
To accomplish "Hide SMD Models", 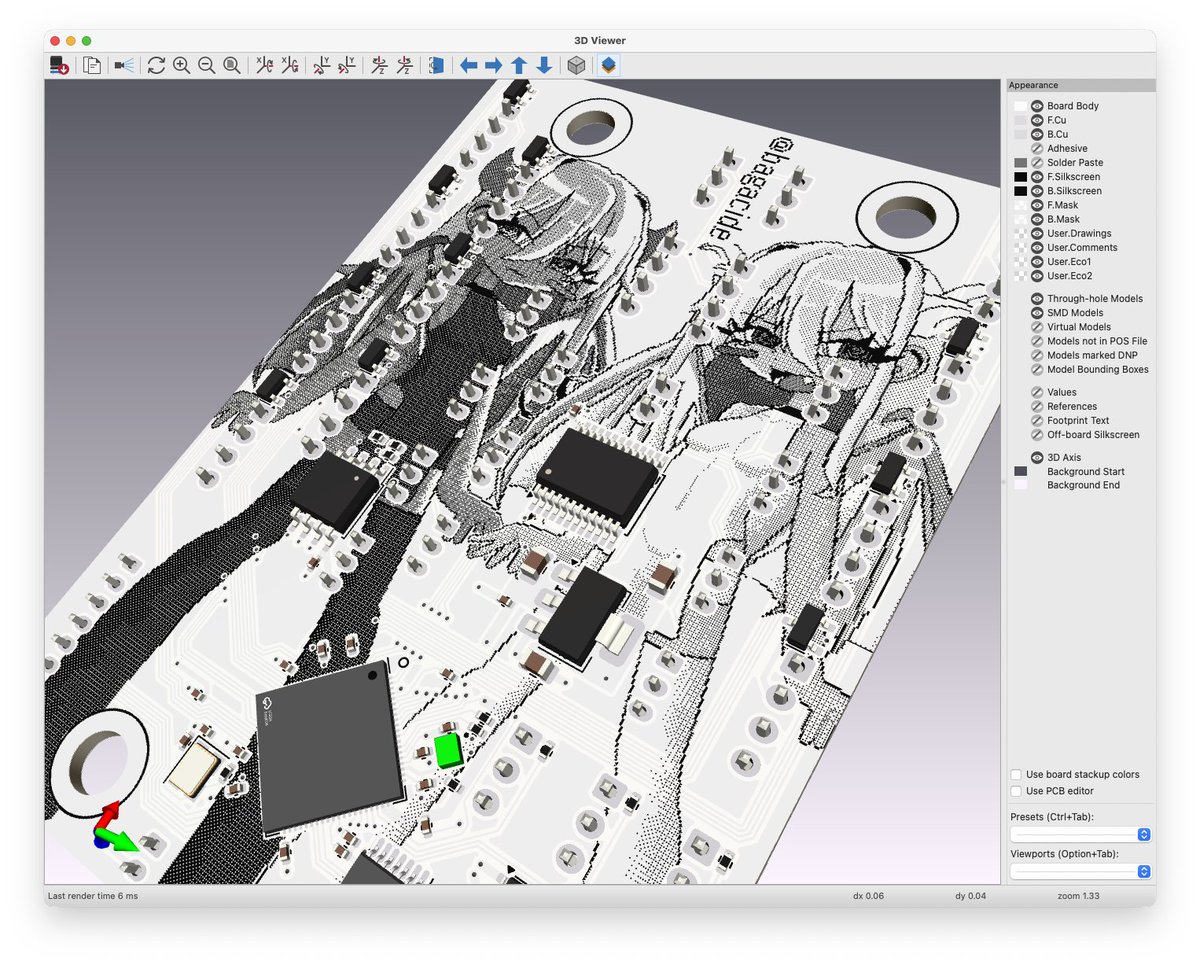I will coord(1037,313).
